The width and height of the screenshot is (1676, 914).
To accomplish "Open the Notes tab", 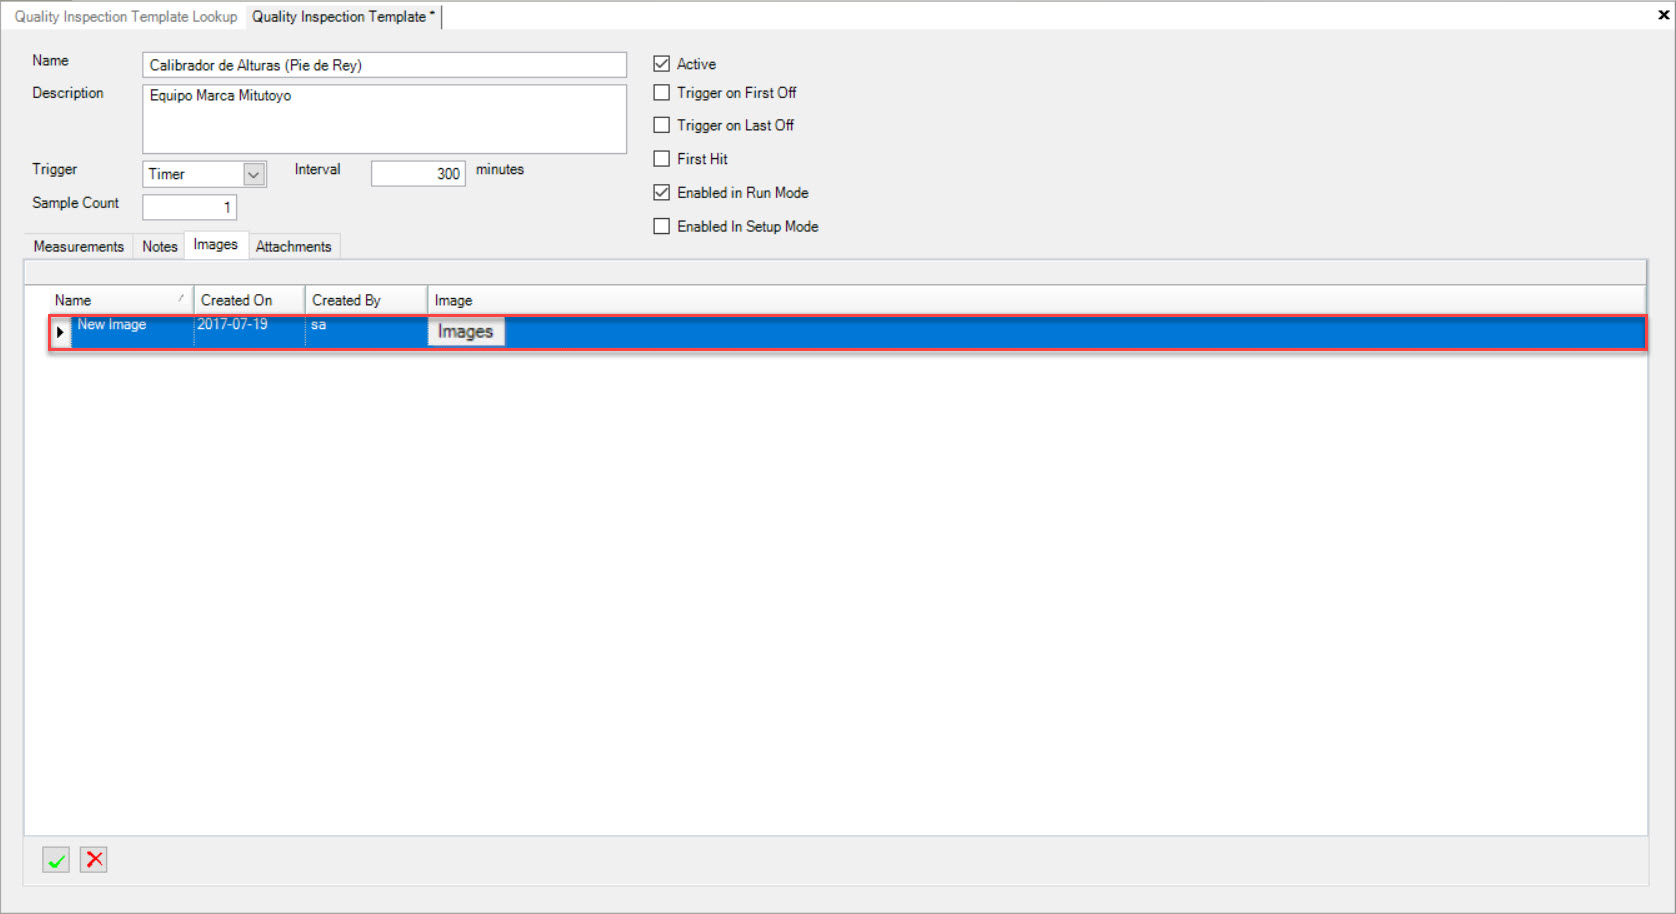I will 159,247.
